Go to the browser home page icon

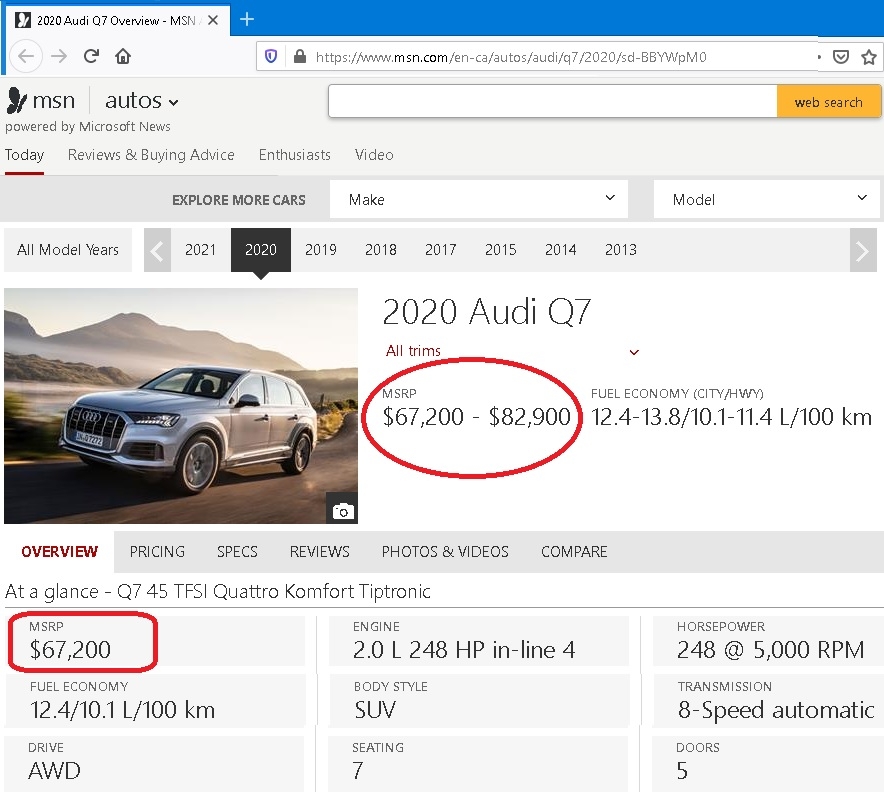123,56
